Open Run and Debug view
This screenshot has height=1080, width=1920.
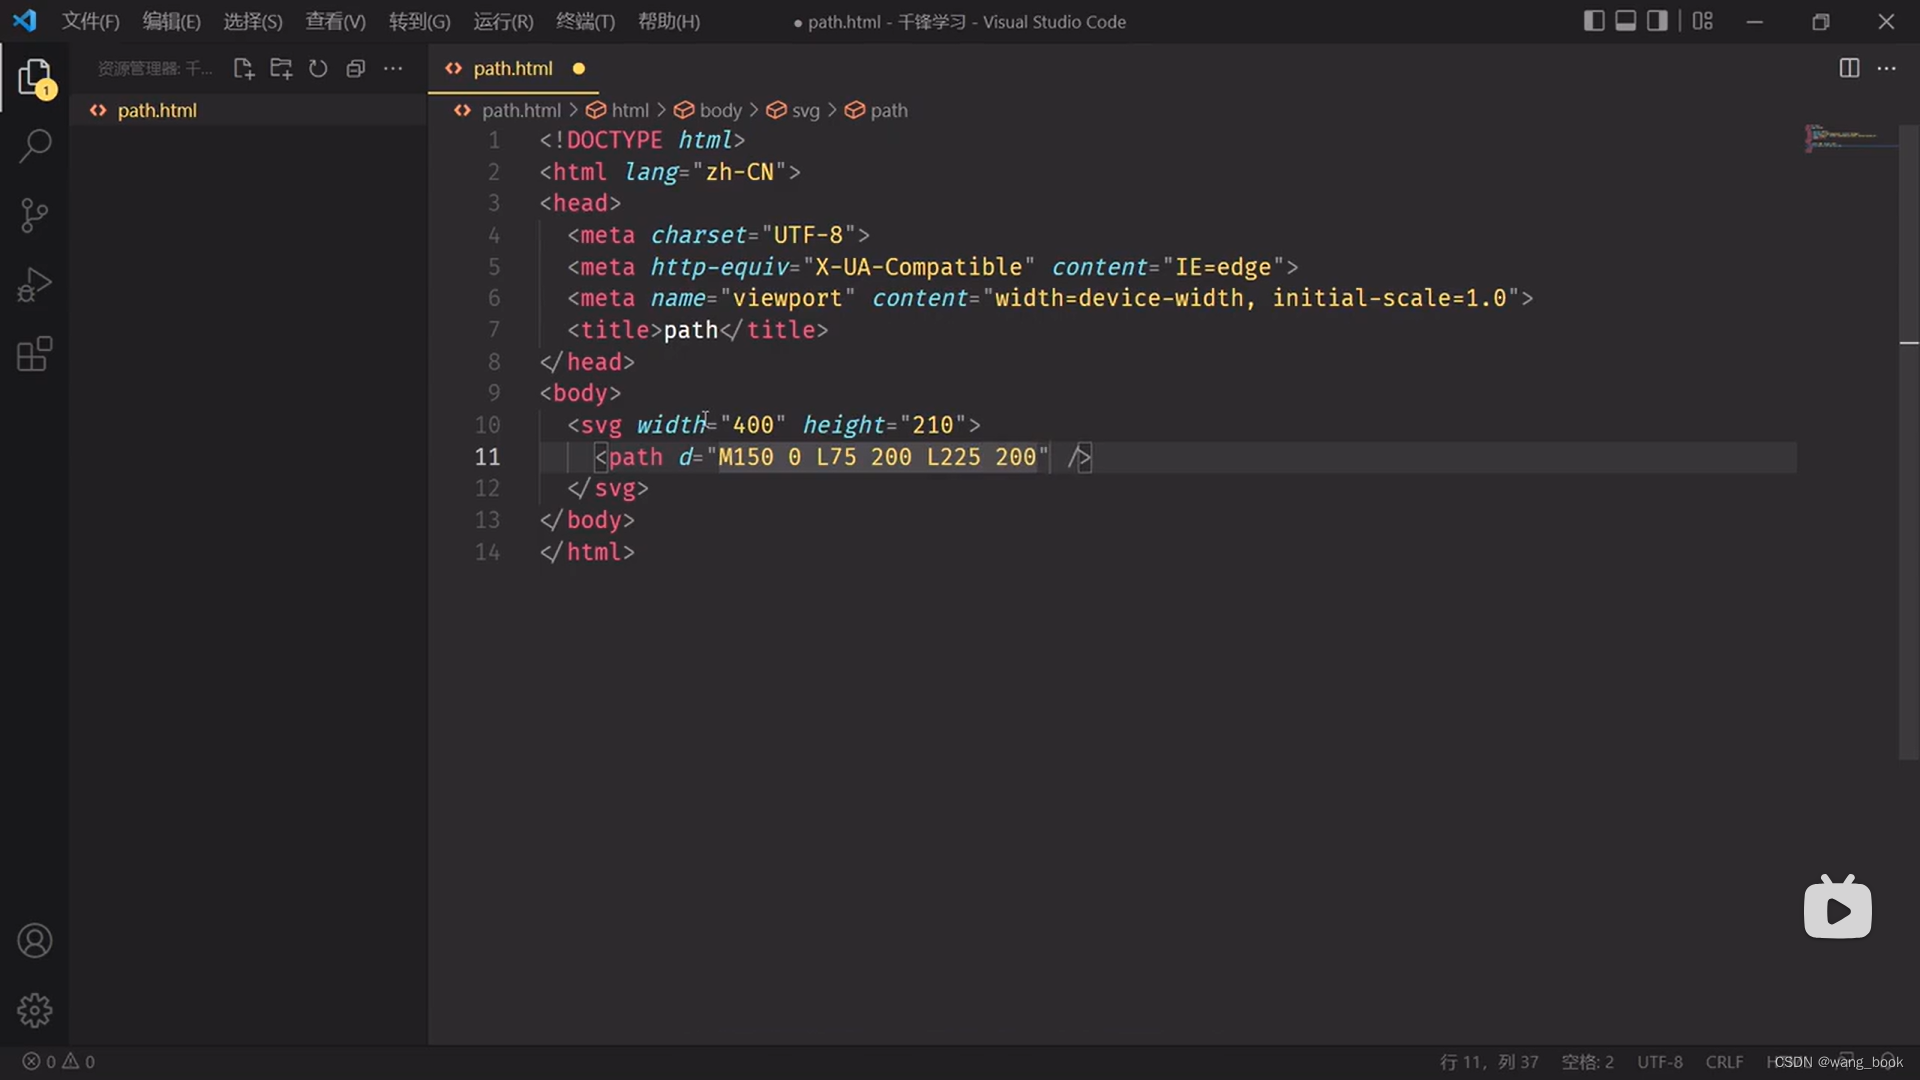pos(35,285)
